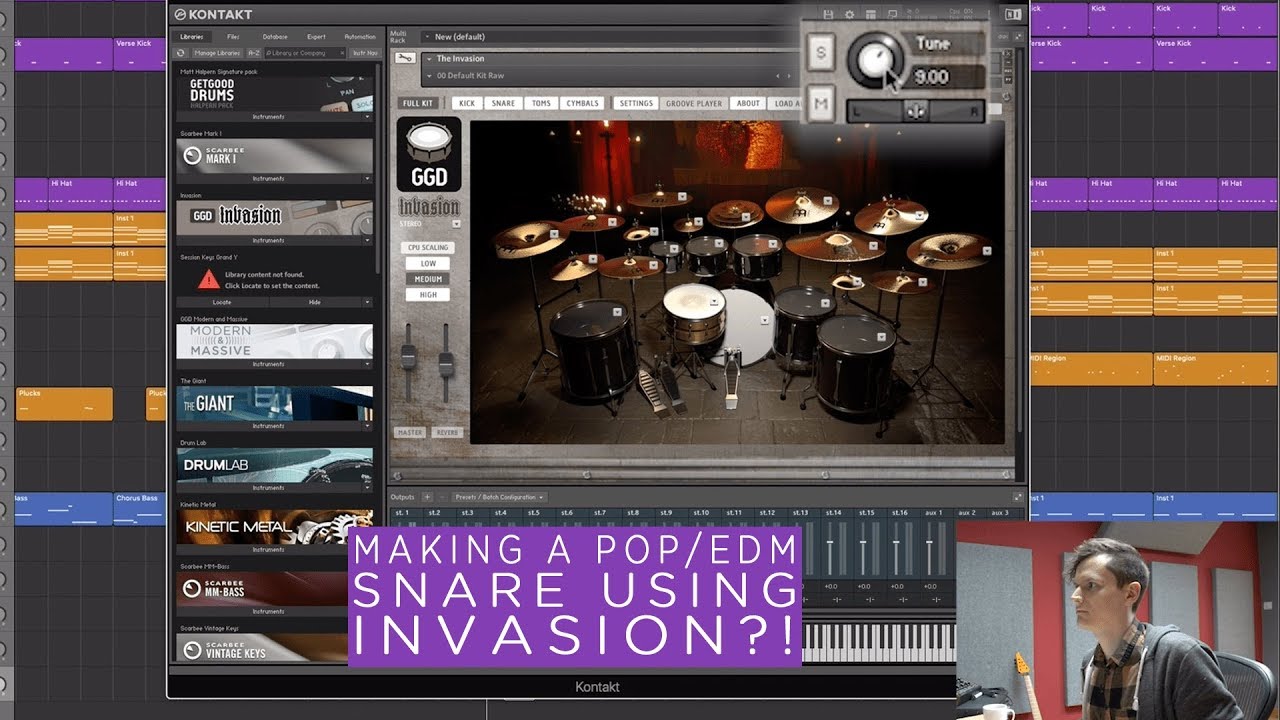Open the Kinetic Metal library banner
Viewport: 1280px width, 720px height.
(x=275, y=526)
